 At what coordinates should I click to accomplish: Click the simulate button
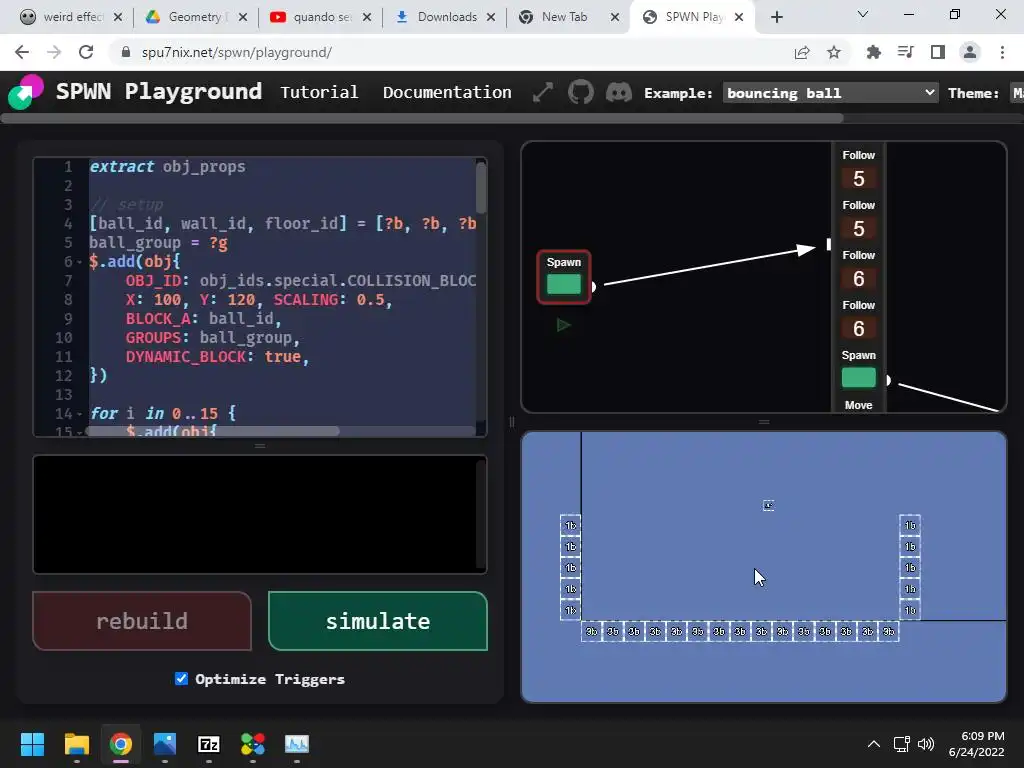[377, 620]
